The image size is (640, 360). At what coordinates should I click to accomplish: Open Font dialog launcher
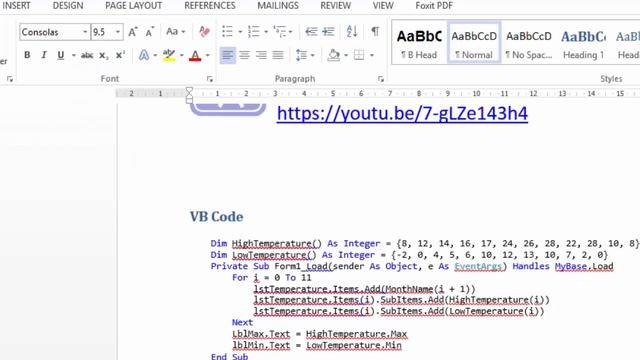[x=210, y=79]
